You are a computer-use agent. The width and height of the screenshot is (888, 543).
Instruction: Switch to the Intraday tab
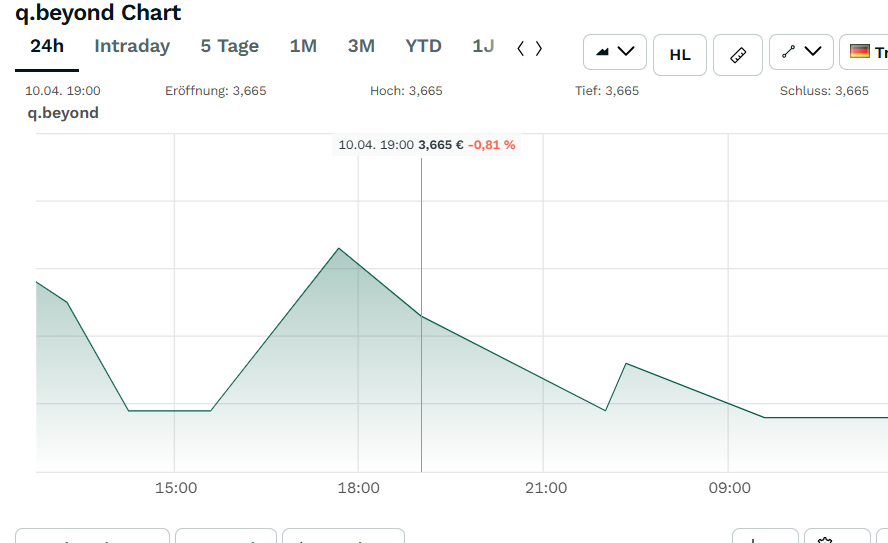coord(132,46)
